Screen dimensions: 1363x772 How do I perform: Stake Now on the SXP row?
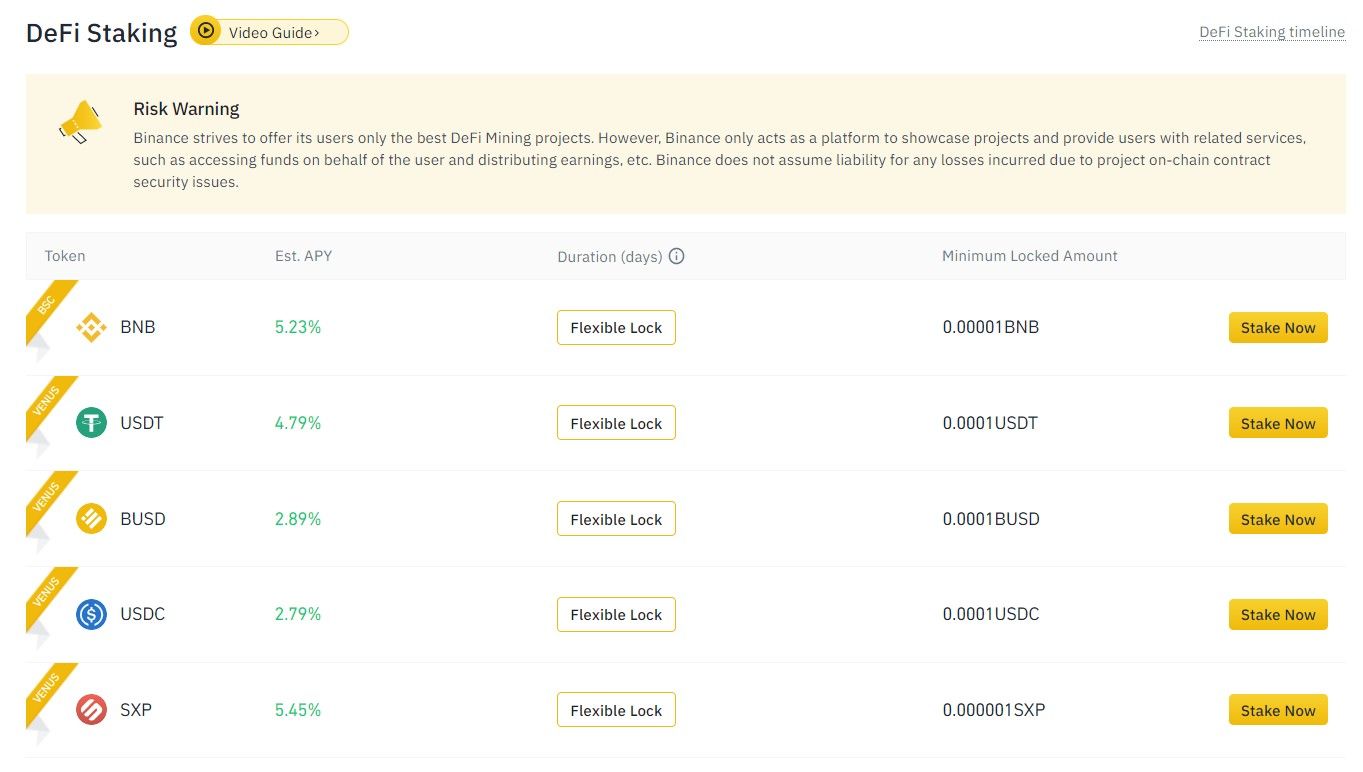pos(1278,710)
